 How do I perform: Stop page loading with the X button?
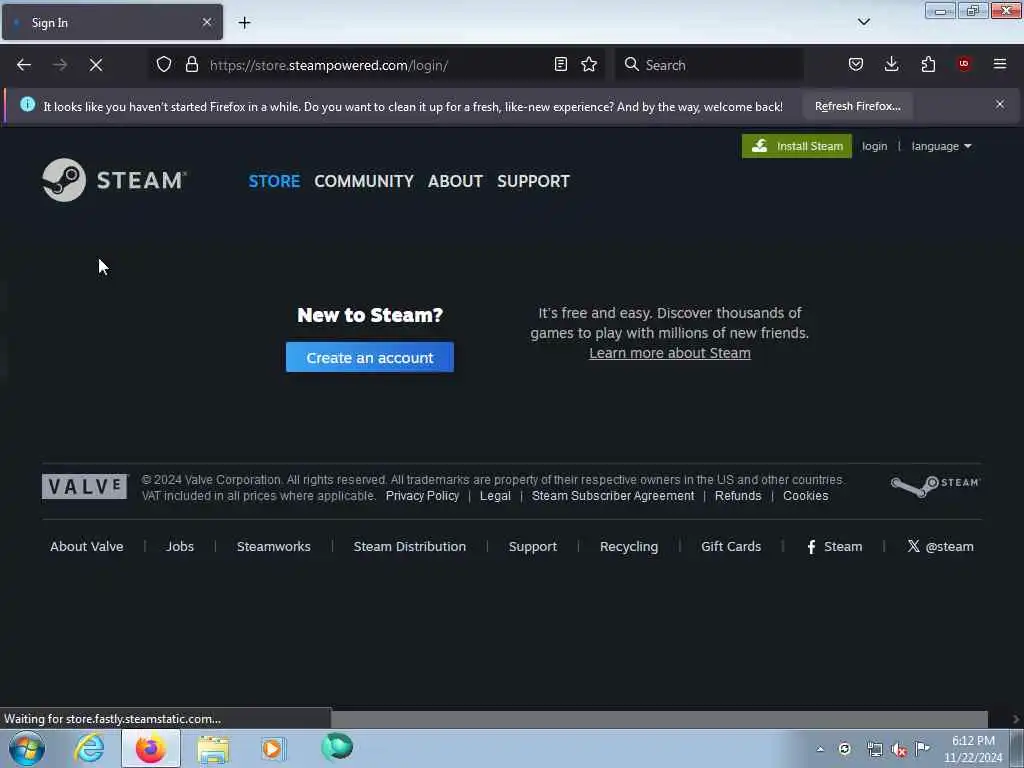coord(96,65)
